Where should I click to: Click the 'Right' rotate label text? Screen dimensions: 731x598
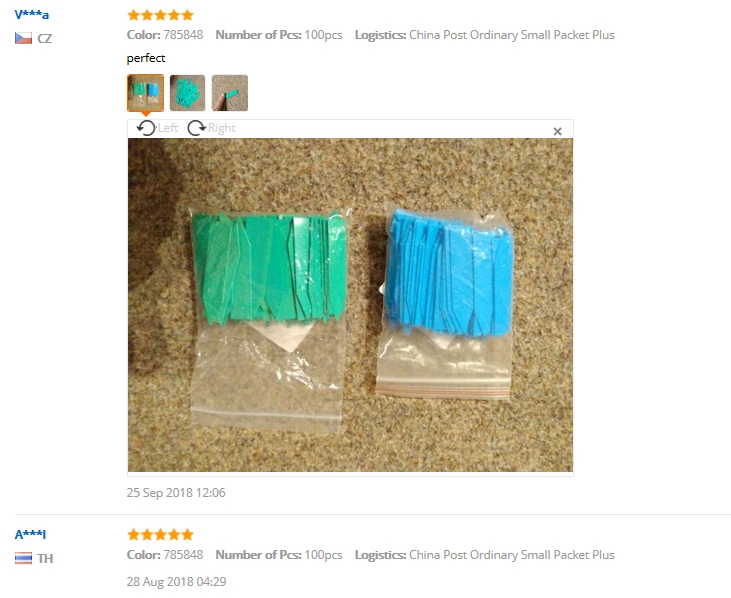[x=221, y=128]
